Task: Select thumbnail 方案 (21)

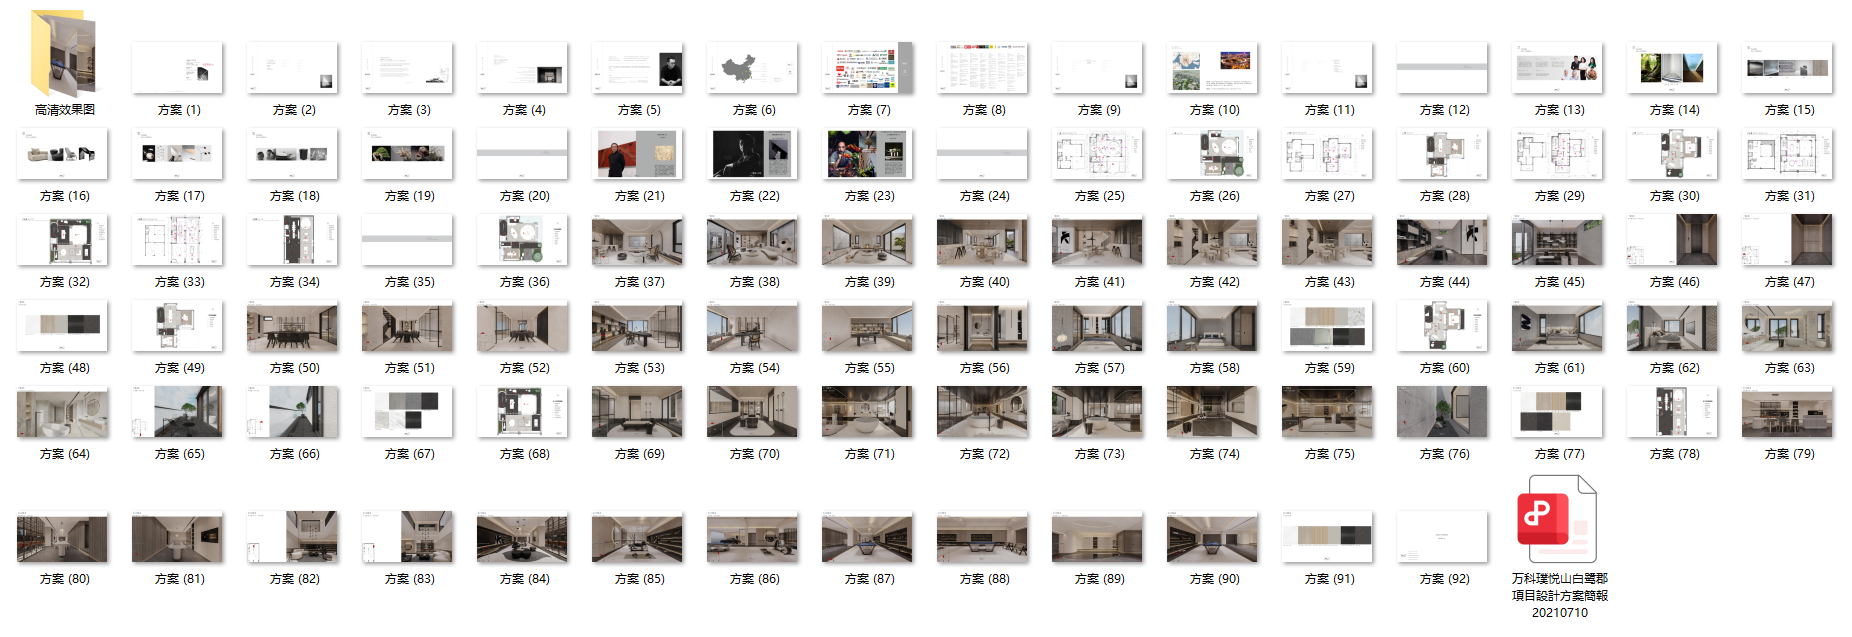Action: click(x=637, y=154)
